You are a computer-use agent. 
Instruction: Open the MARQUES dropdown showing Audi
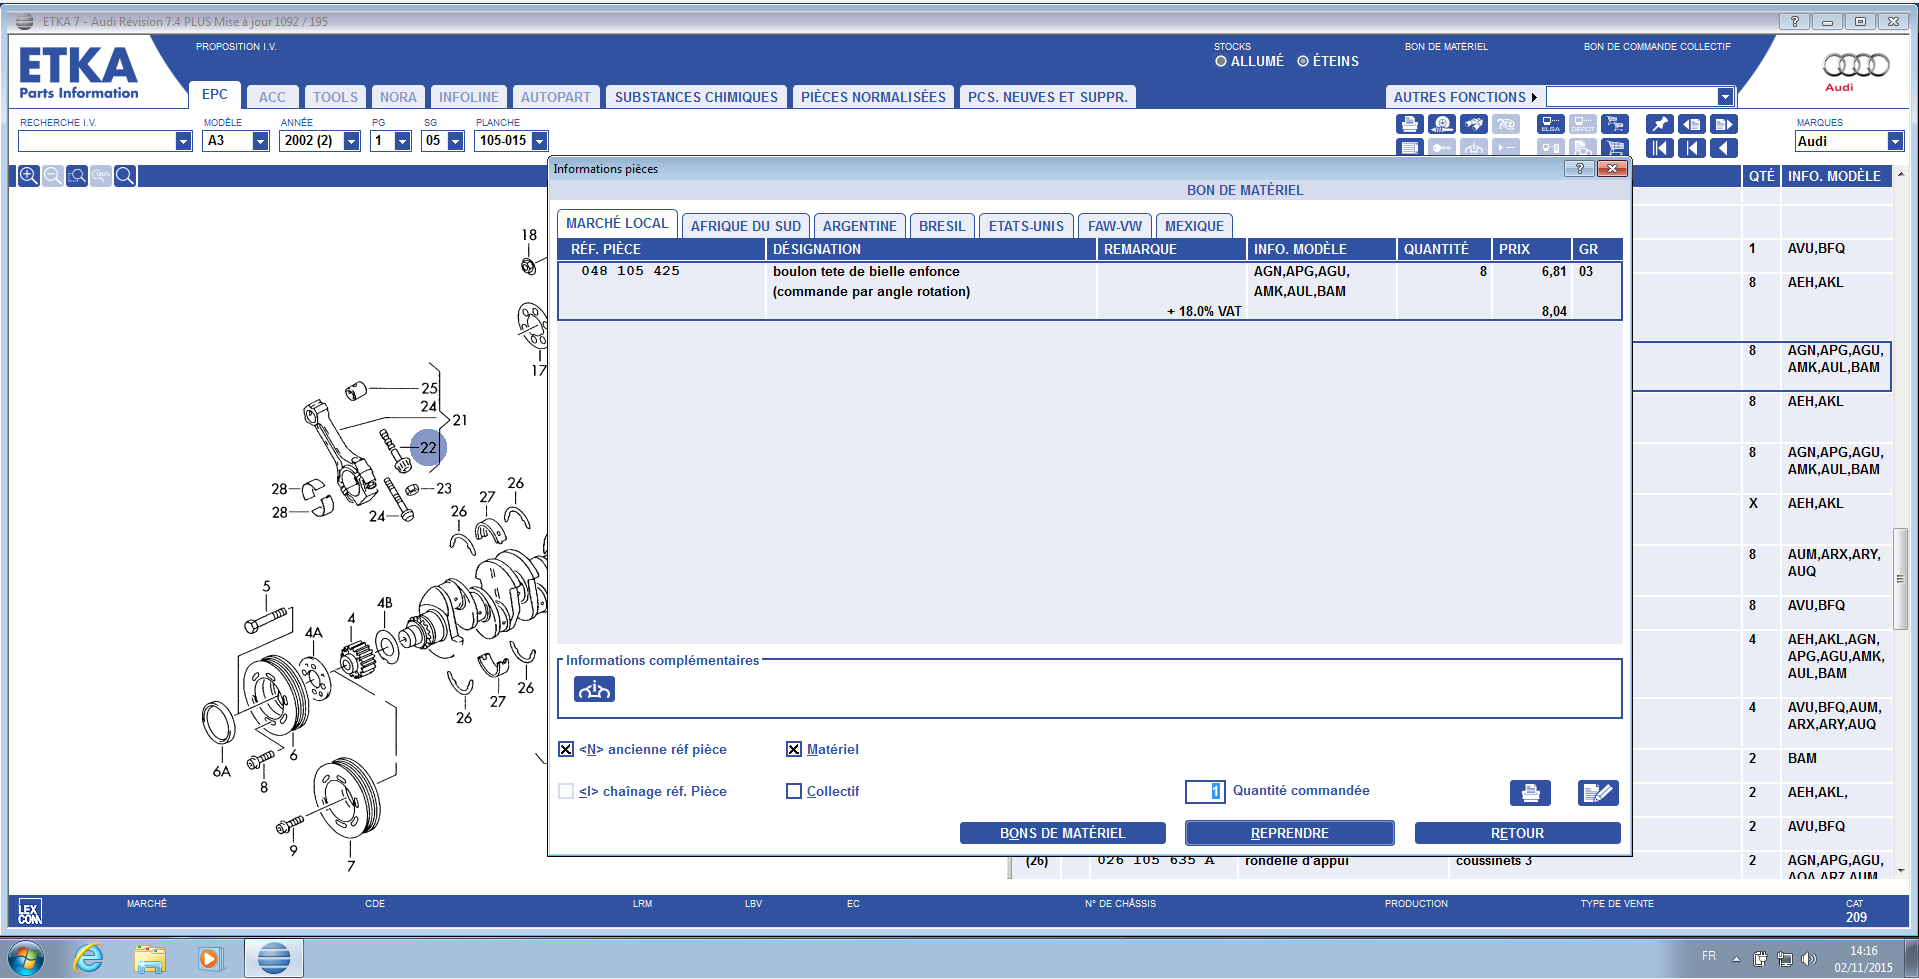click(1895, 141)
